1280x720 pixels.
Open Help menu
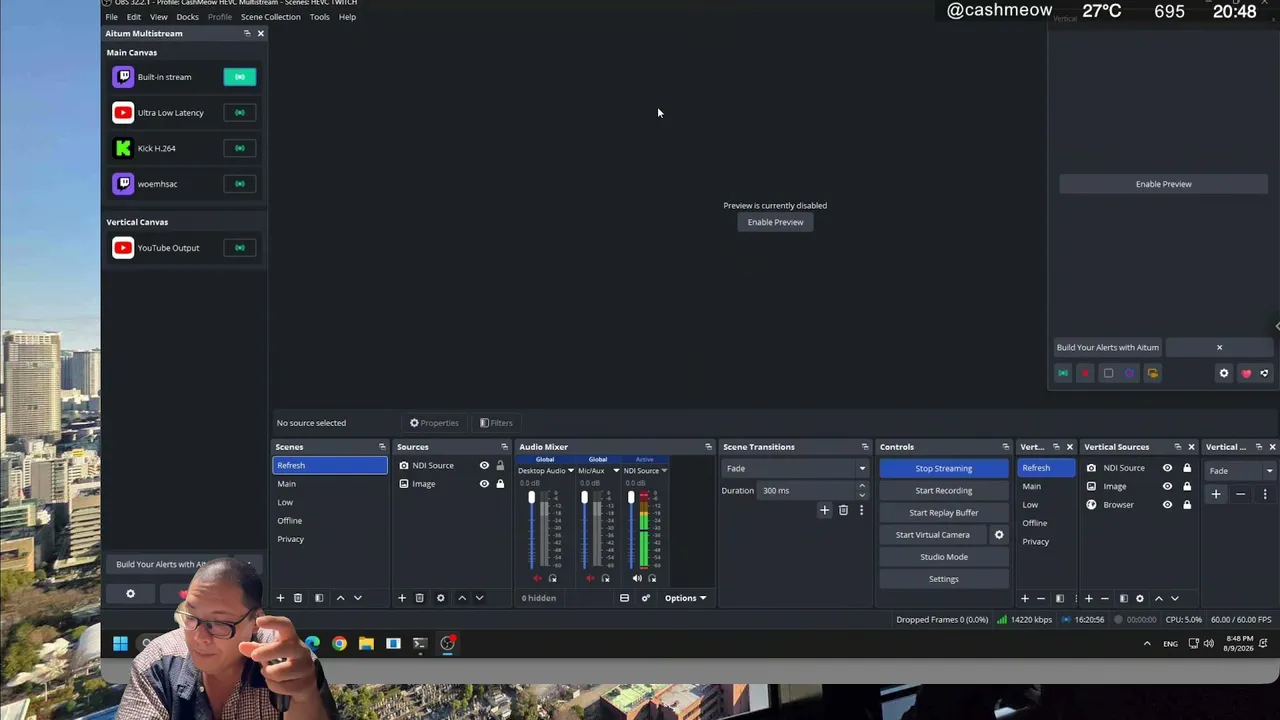click(x=347, y=17)
